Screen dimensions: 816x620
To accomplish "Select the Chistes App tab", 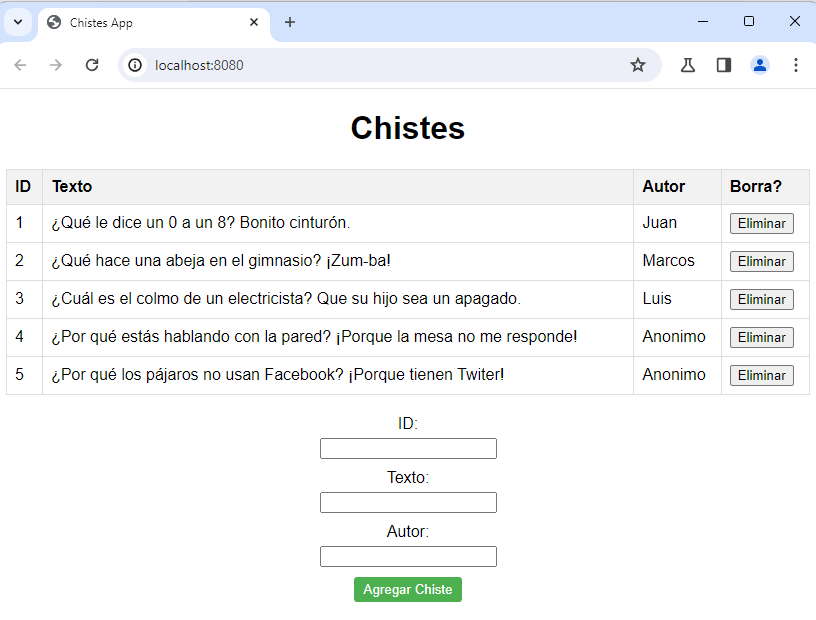I will coord(154,23).
